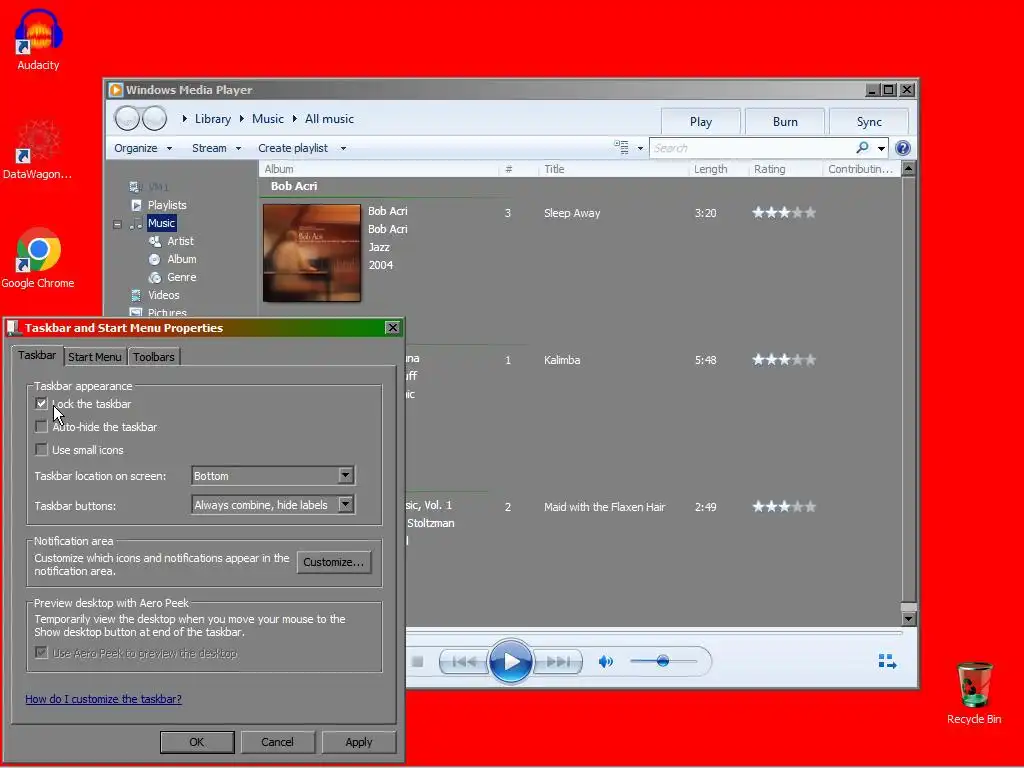Sort by the Length column header

coord(711,169)
